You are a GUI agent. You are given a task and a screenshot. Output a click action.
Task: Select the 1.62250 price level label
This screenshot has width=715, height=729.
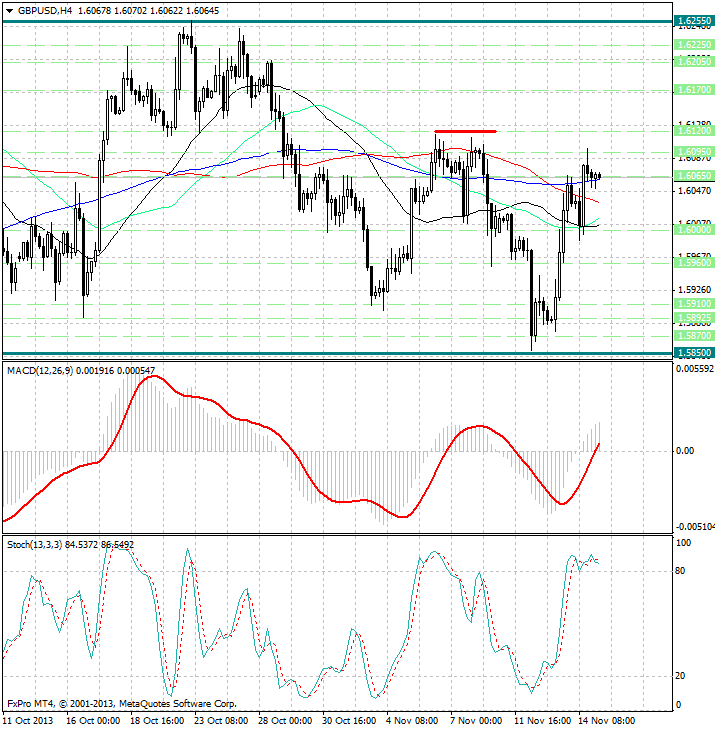tap(694, 45)
